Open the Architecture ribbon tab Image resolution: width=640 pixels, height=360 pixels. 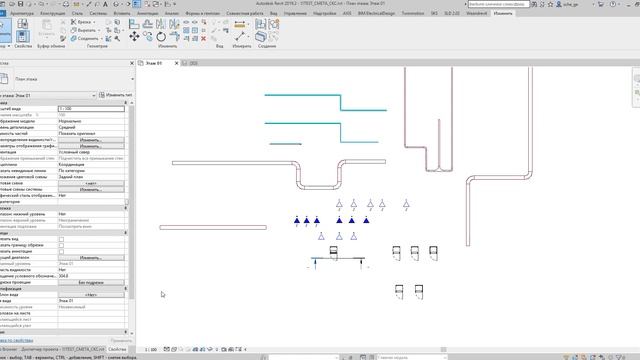click(22, 13)
